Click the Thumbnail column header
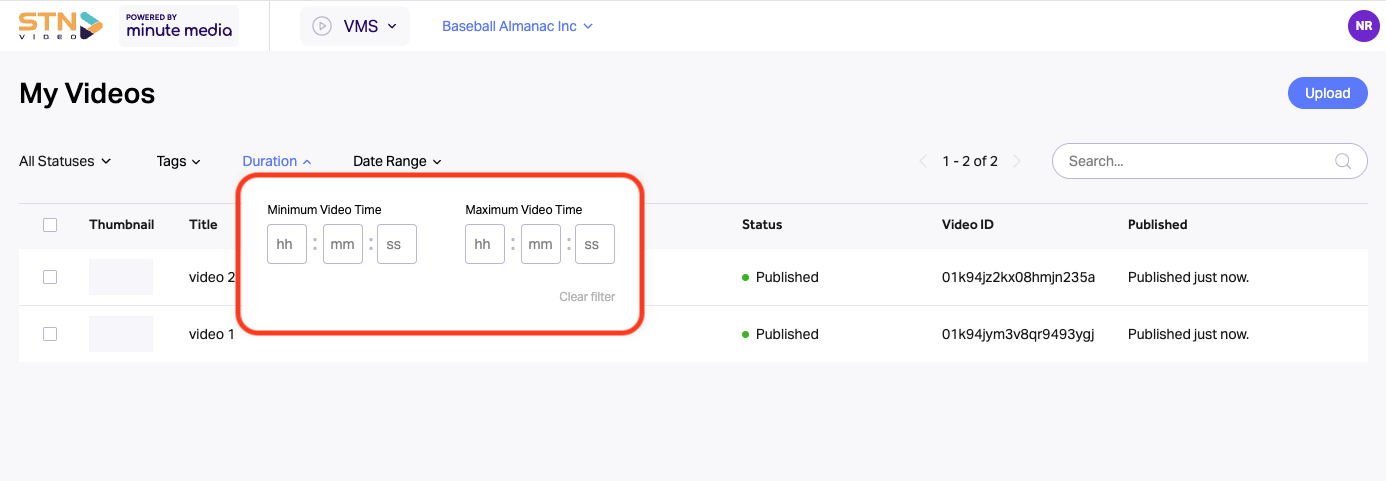The image size is (1386, 481). 121,225
